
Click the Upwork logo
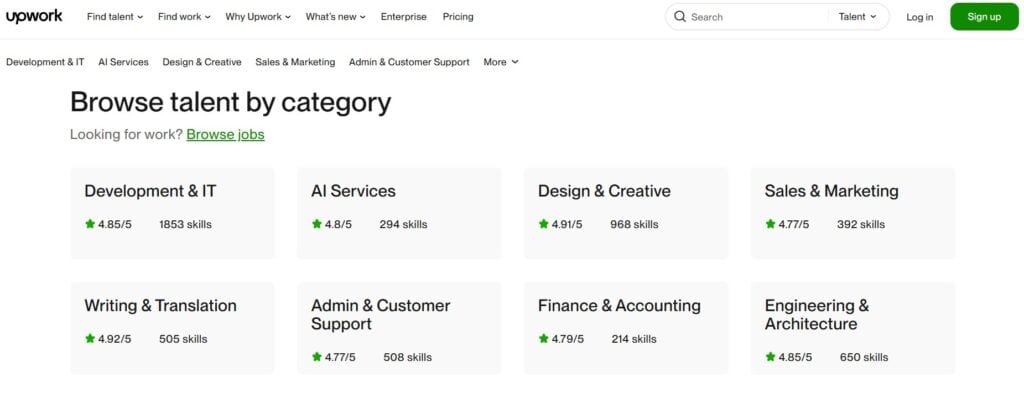coord(34,16)
